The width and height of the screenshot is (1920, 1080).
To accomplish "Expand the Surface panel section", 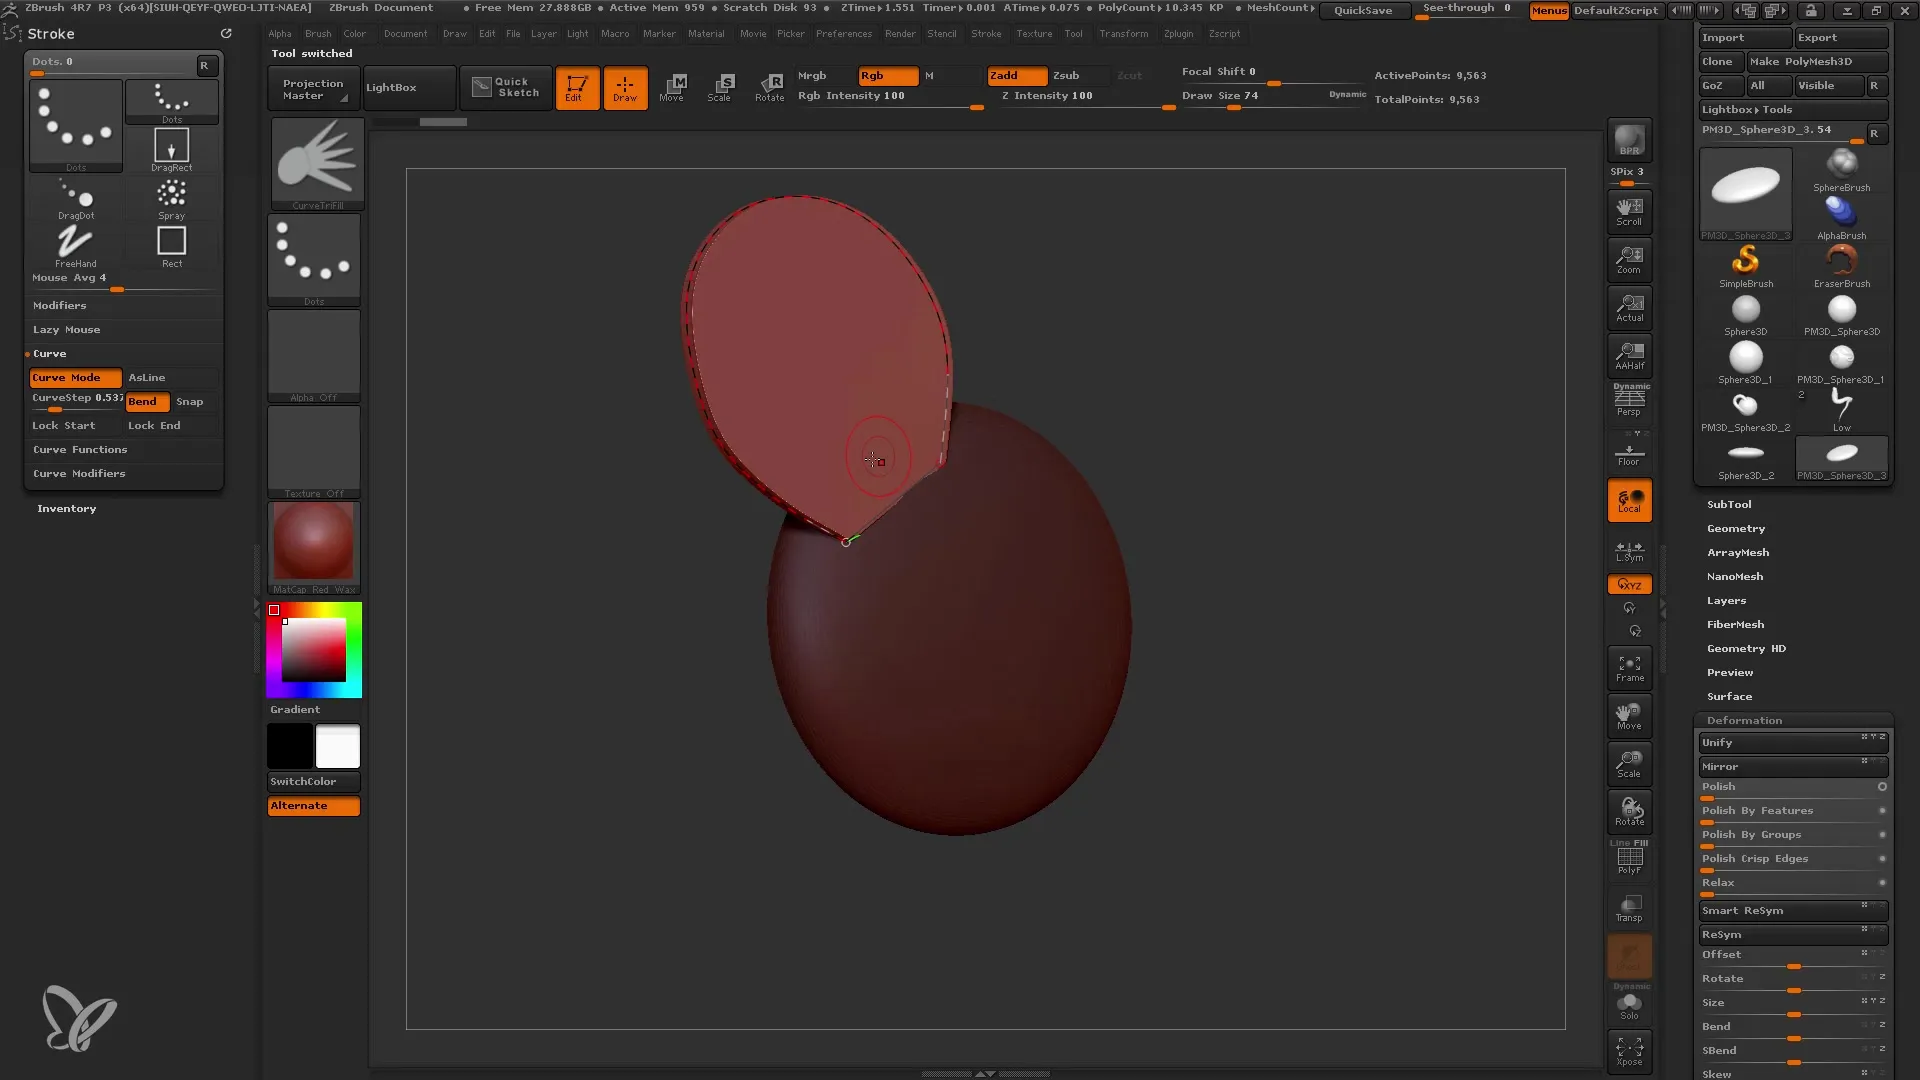I will [x=1729, y=695].
